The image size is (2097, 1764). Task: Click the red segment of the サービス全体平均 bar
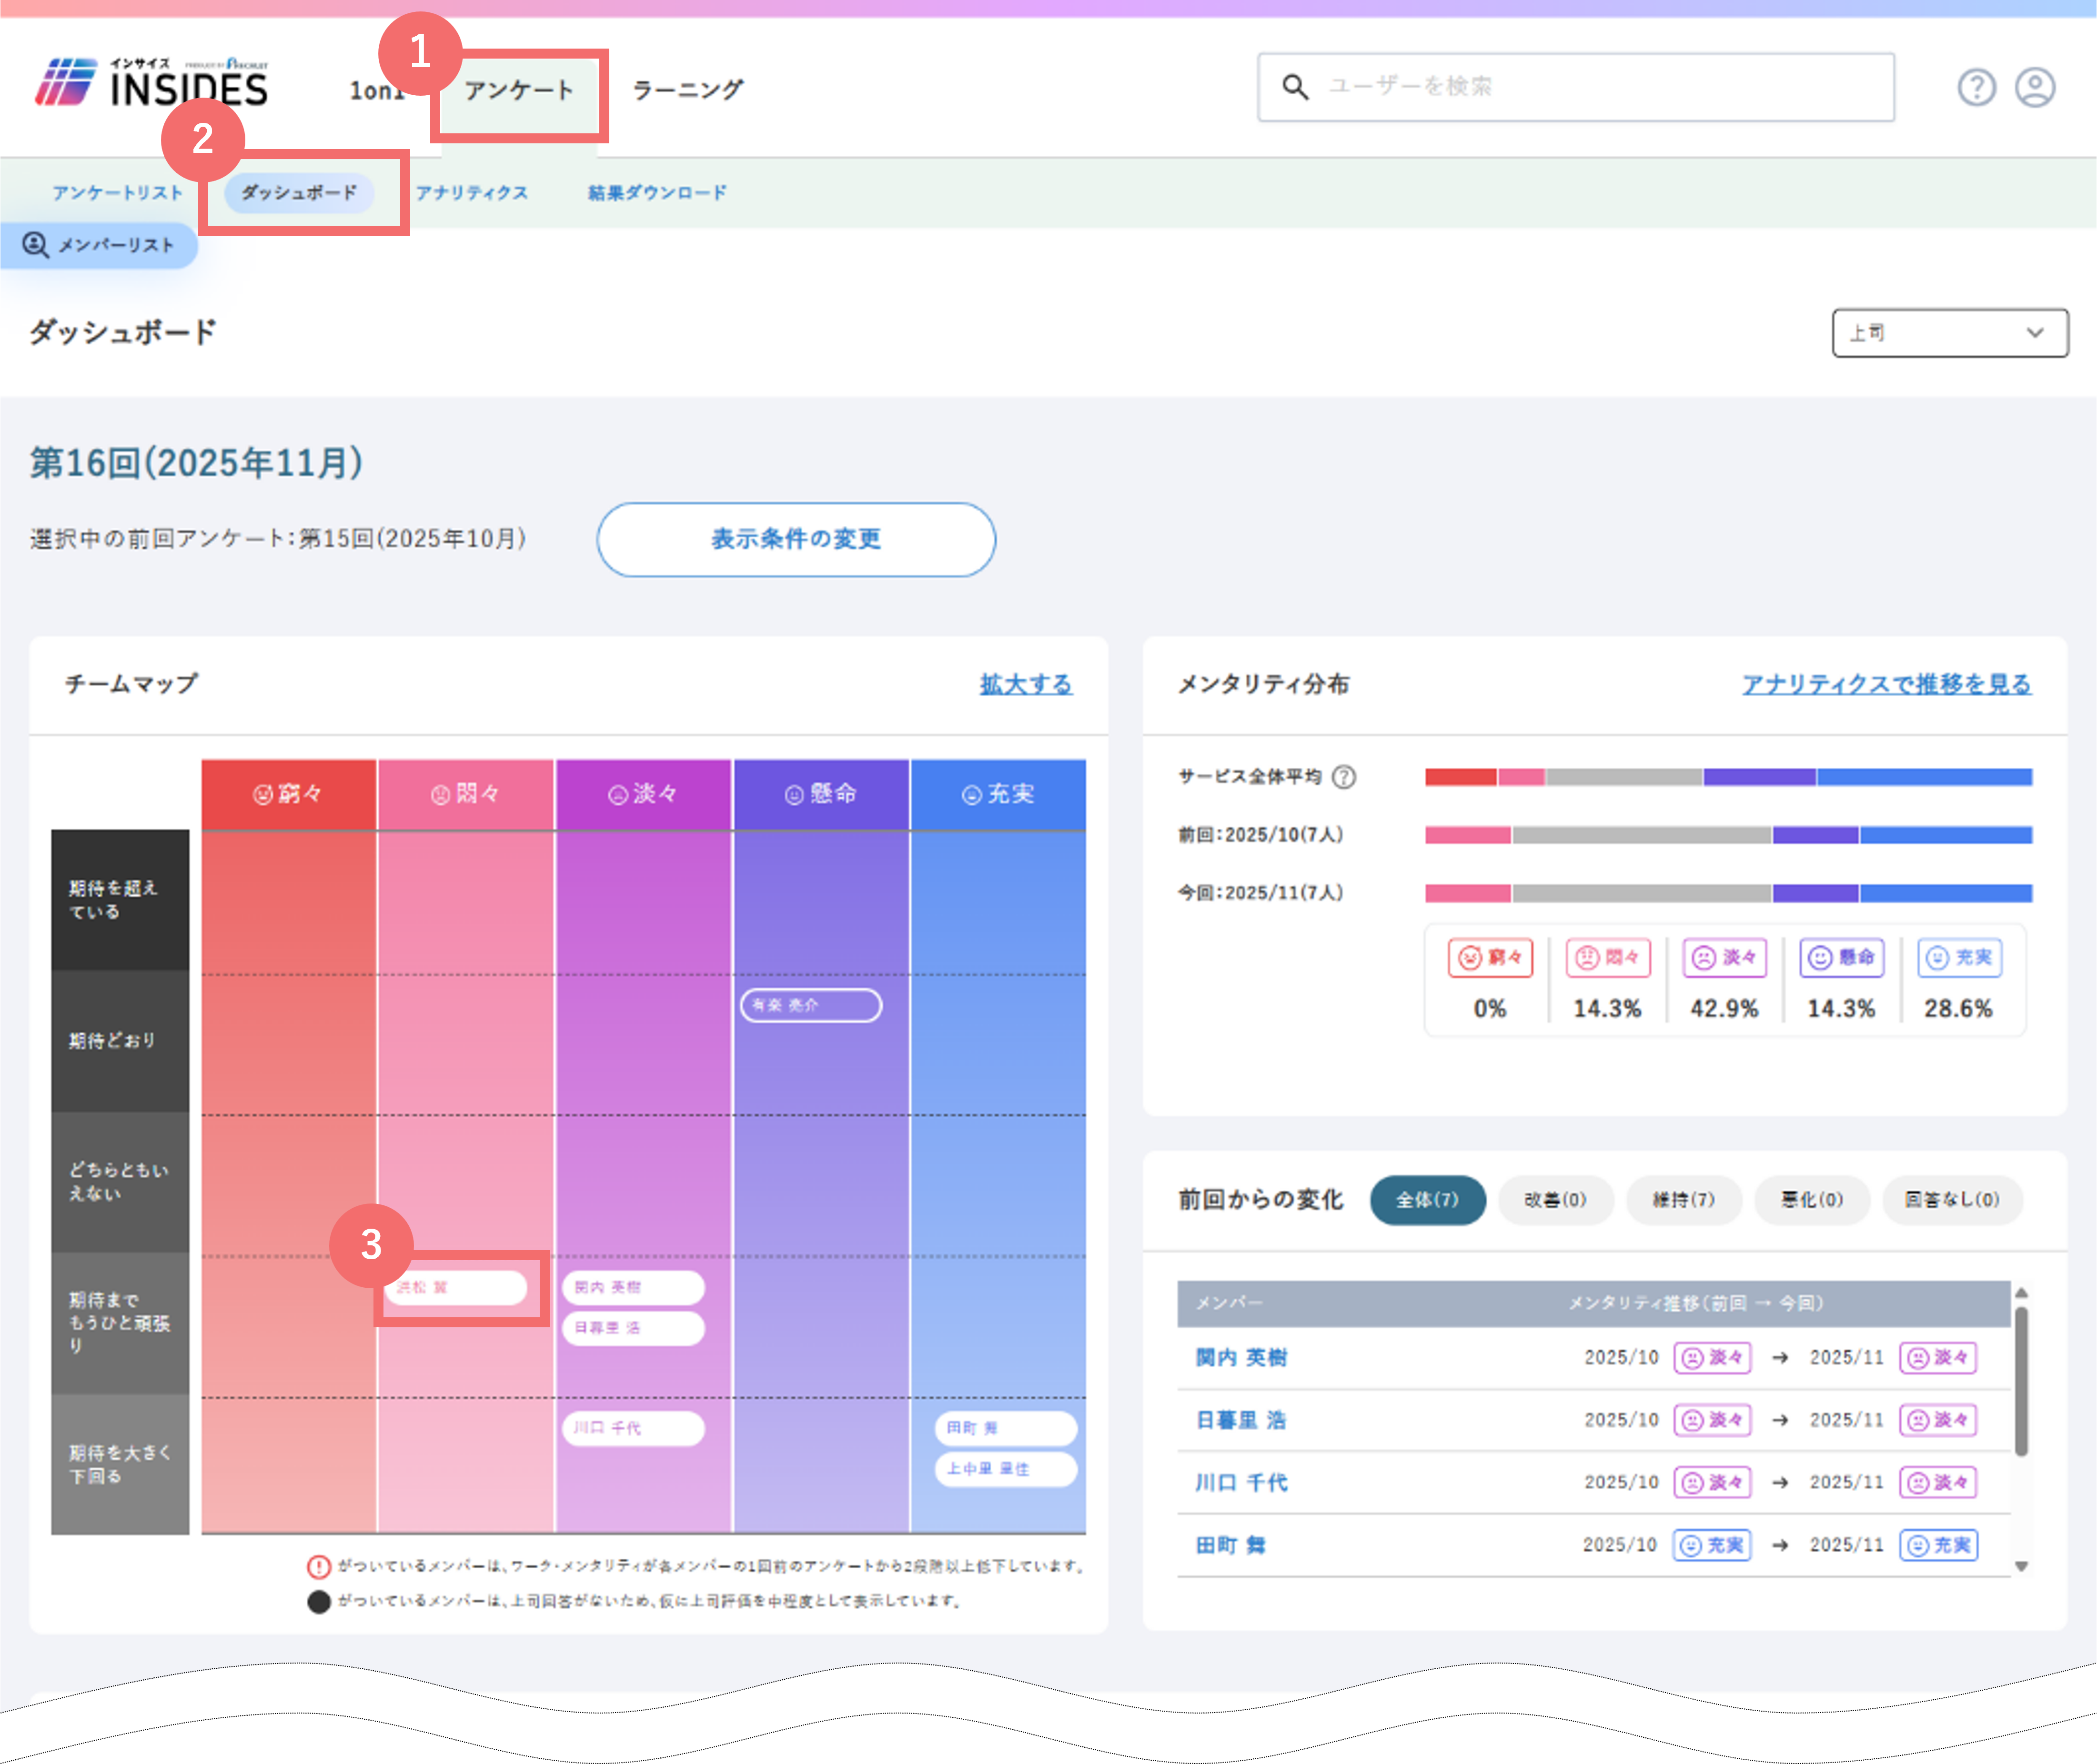click(1461, 777)
